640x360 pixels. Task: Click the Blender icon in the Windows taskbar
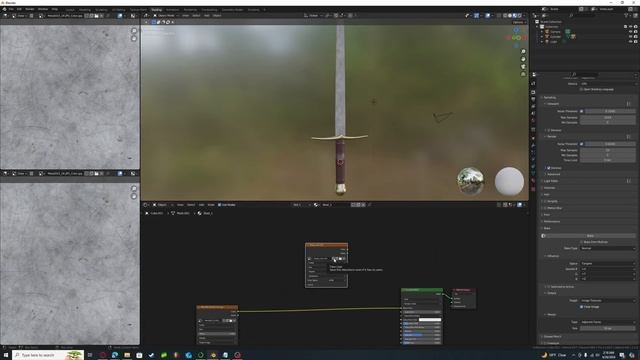point(213,355)
